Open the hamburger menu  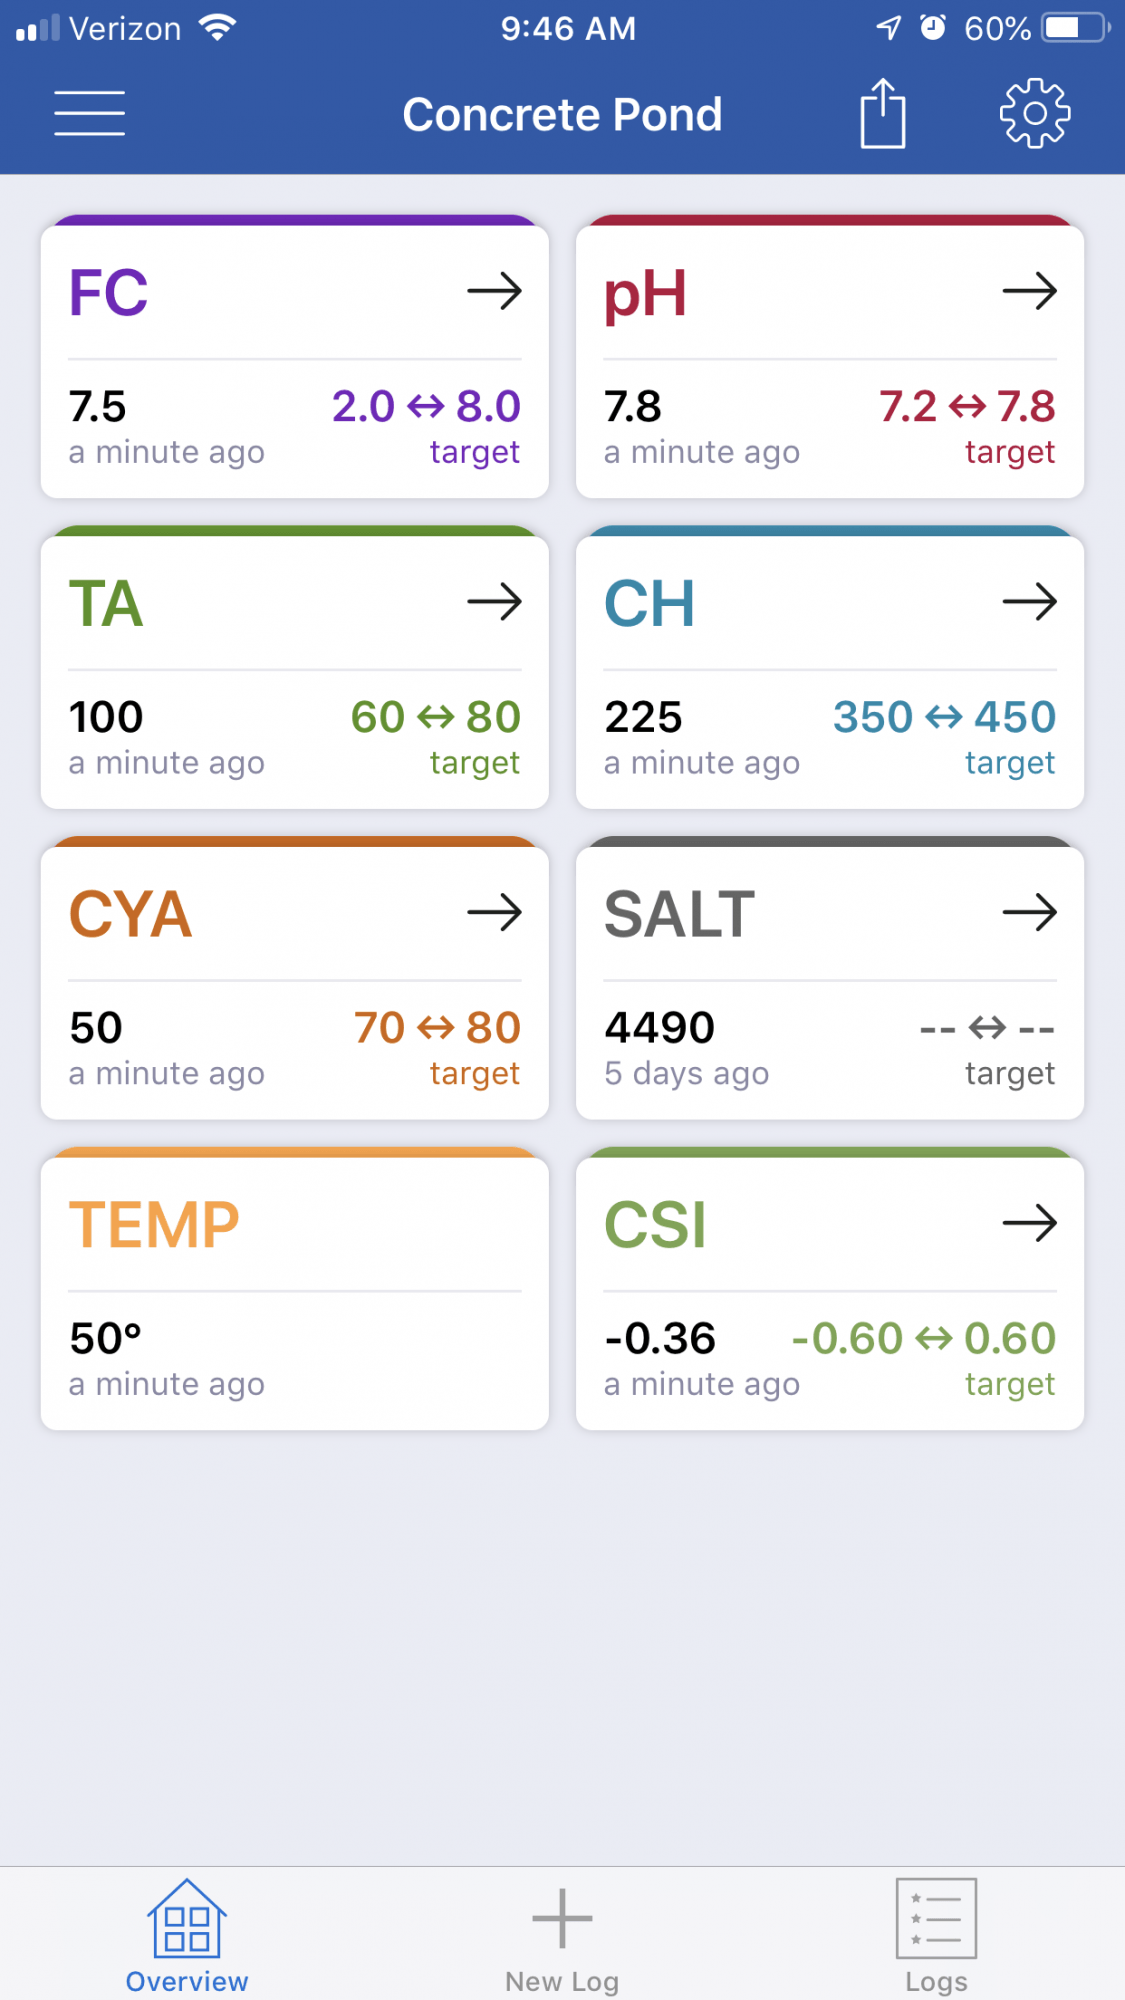(x=90, y=113)
